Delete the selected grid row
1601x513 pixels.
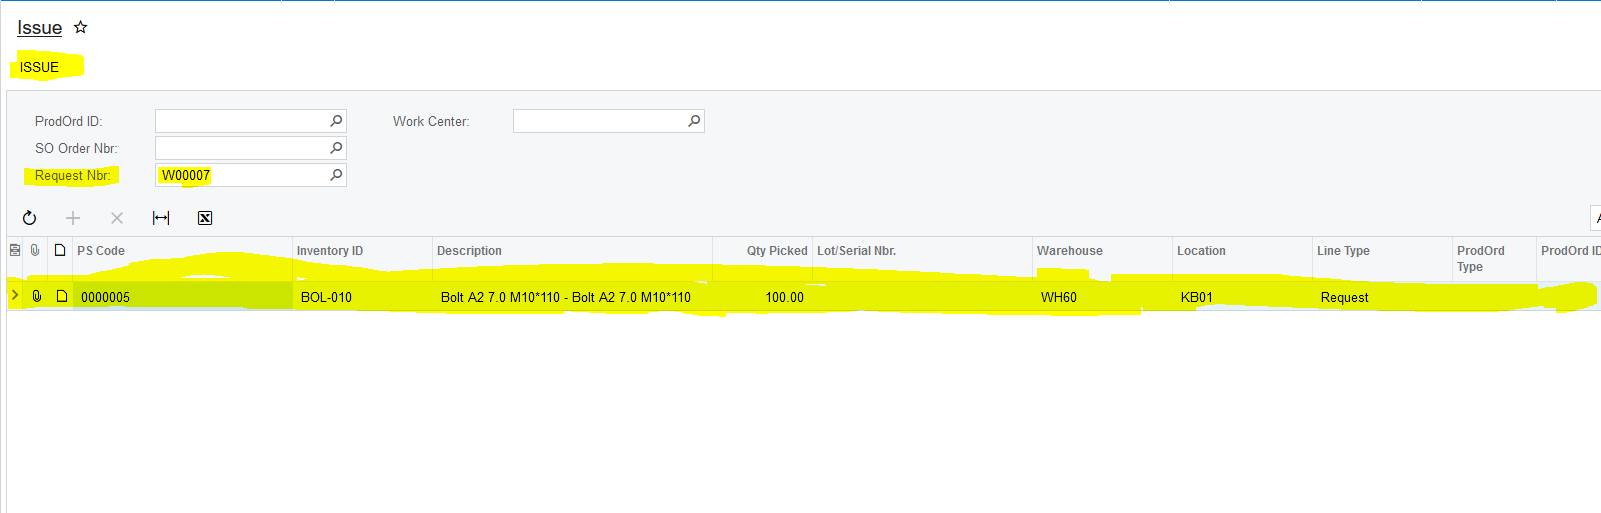[117, 218]
